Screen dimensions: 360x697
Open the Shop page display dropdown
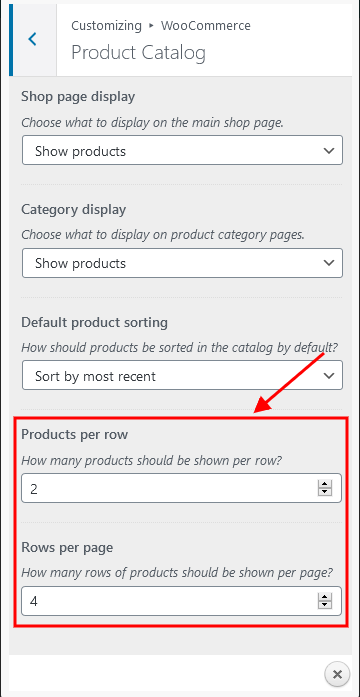click(x=182, y=151)
